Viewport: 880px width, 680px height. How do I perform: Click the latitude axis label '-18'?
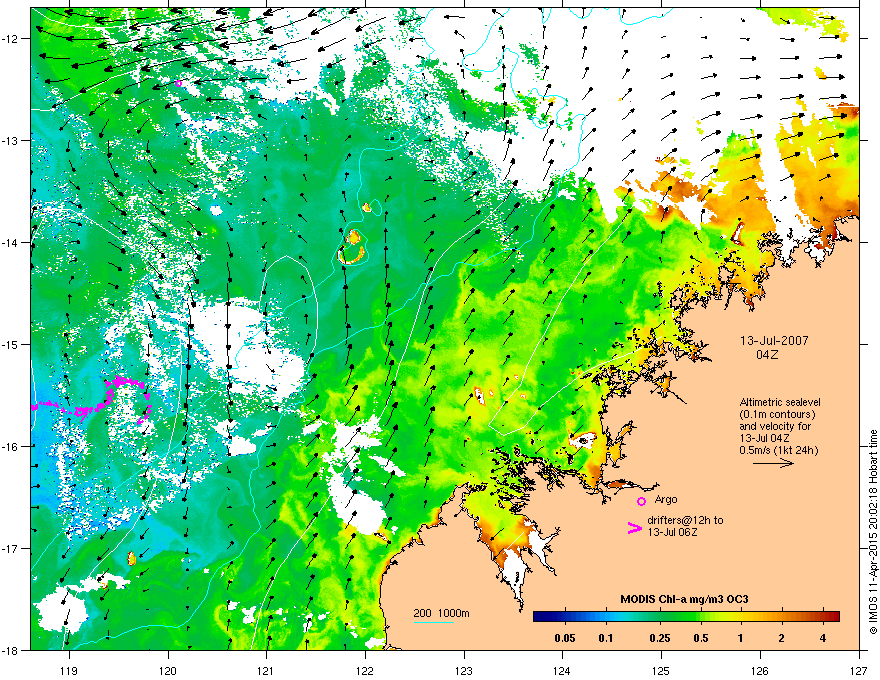click(x=11, y=650)
